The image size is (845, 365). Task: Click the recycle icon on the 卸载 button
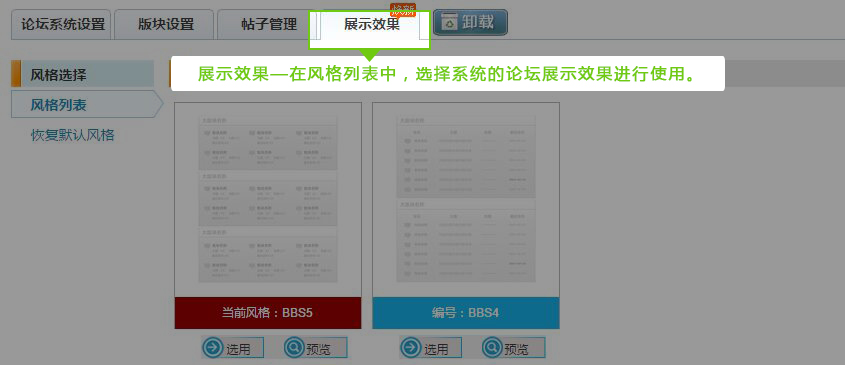(x=449, y=22)
